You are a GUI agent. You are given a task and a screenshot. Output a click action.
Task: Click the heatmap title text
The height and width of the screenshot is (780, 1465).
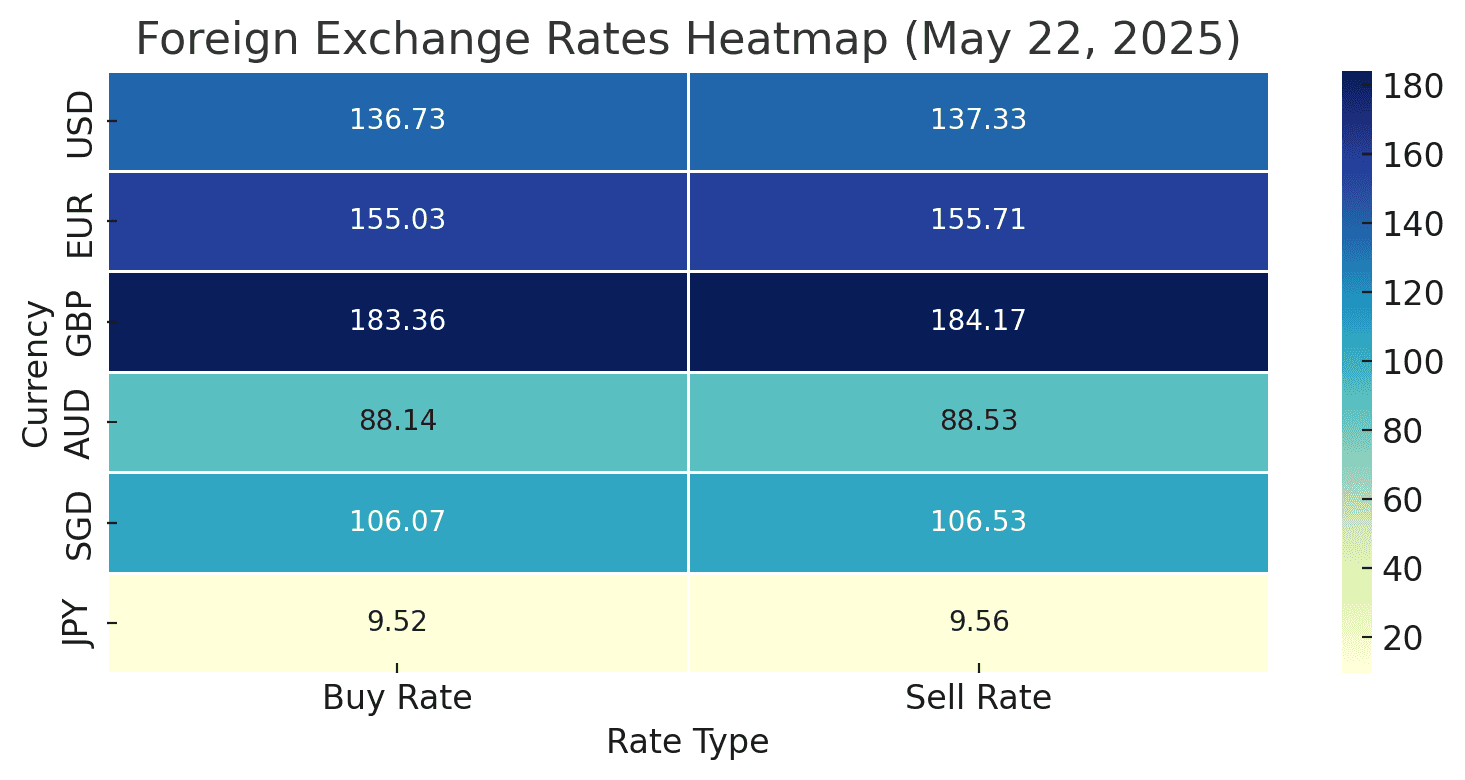[x=687, y=40]
